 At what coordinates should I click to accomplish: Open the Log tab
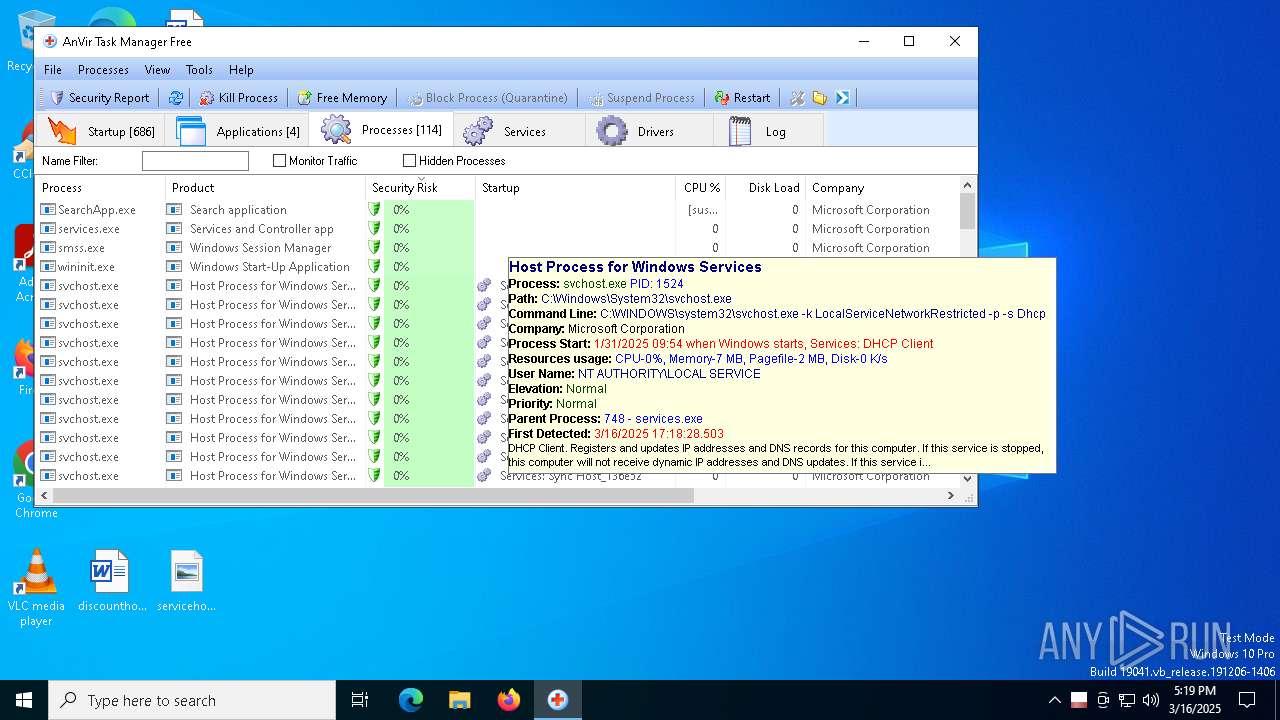click(768, 131)
